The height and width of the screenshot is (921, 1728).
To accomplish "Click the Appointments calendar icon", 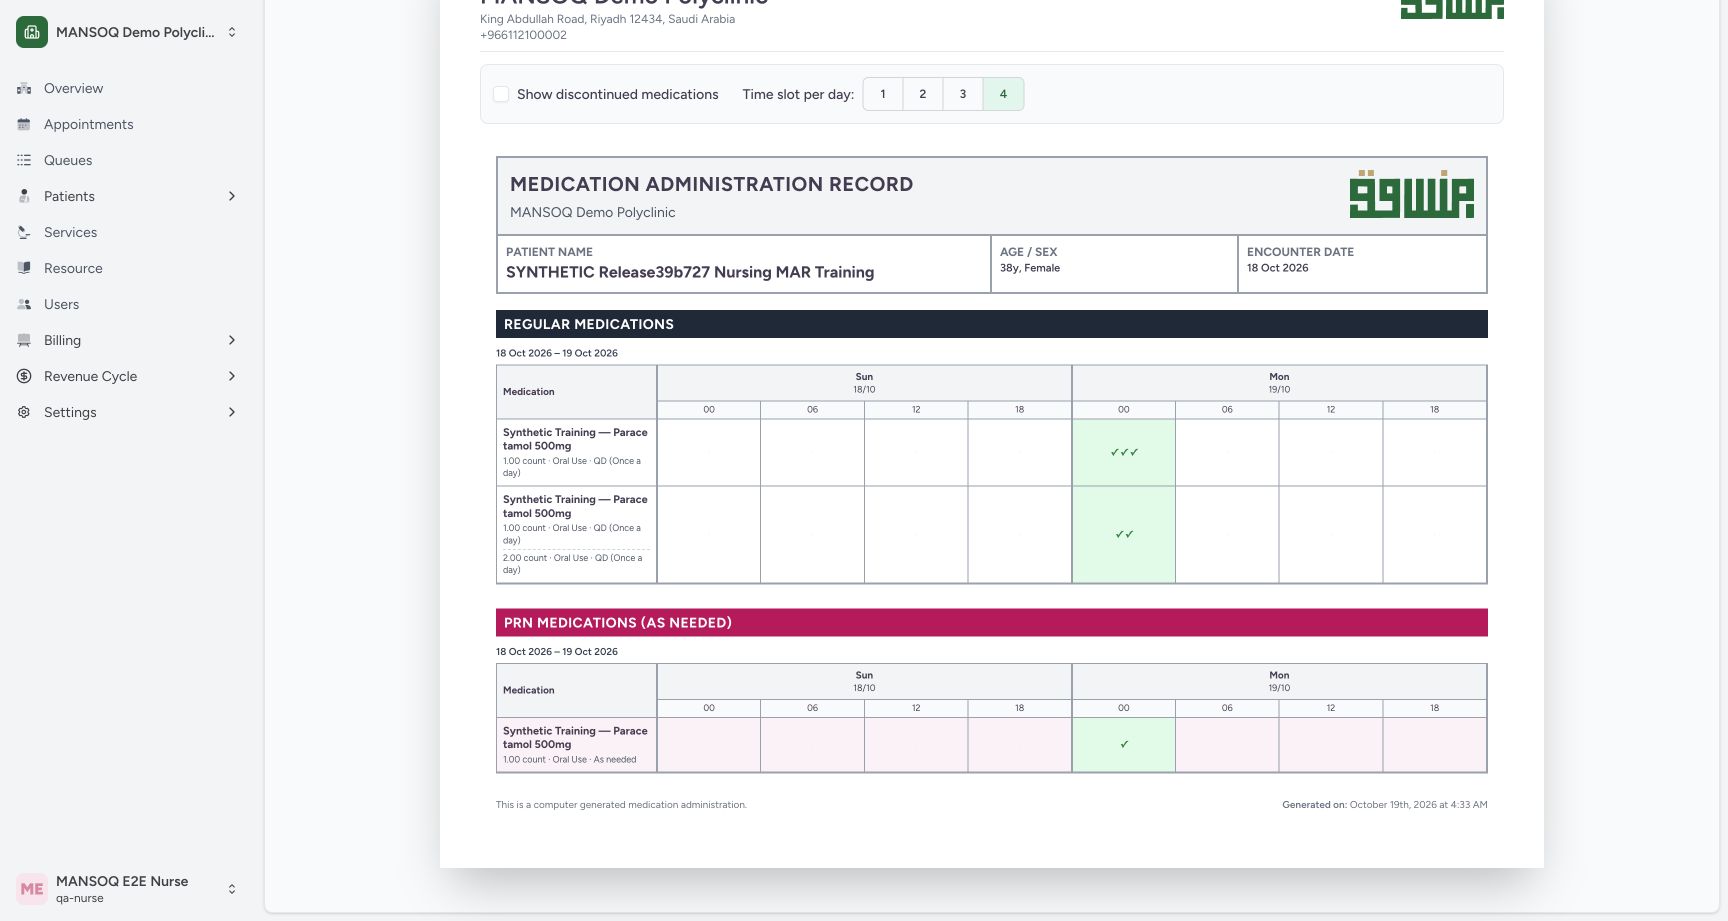I will pos(24,124).
